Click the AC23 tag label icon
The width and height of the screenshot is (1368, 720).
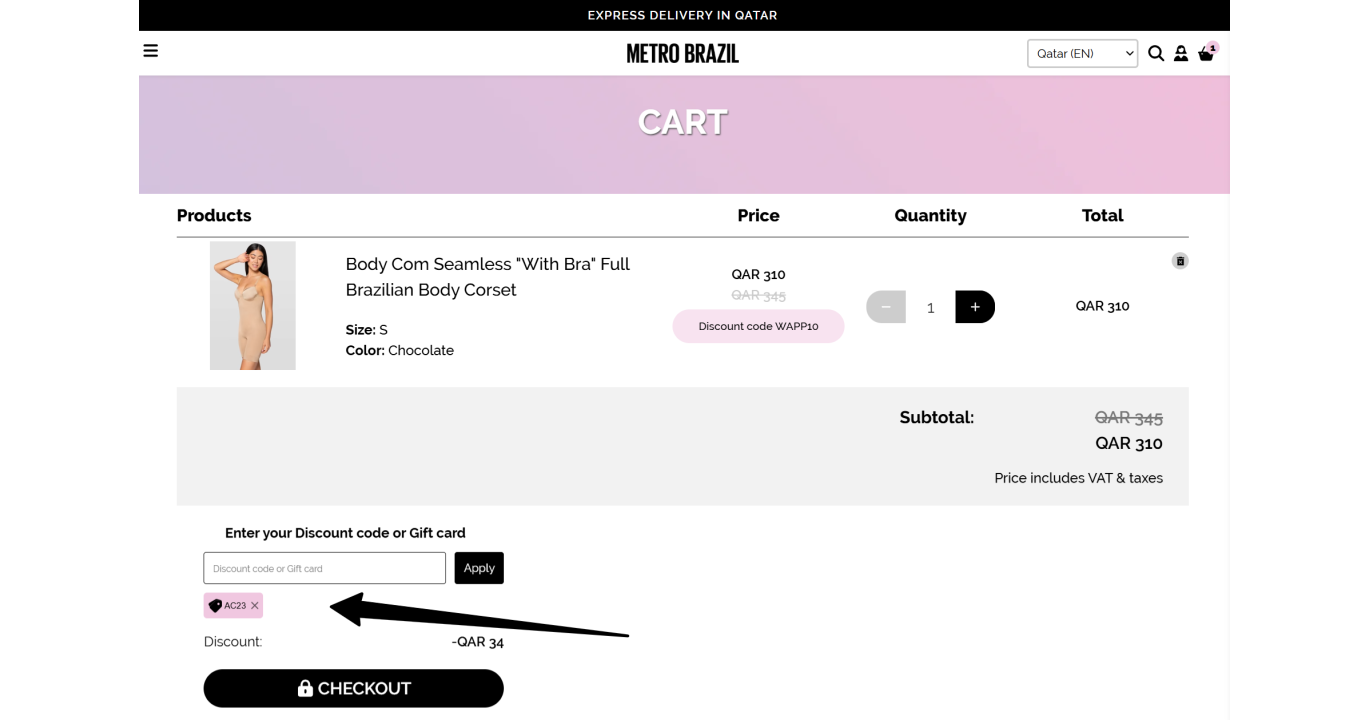click(215, 606)
